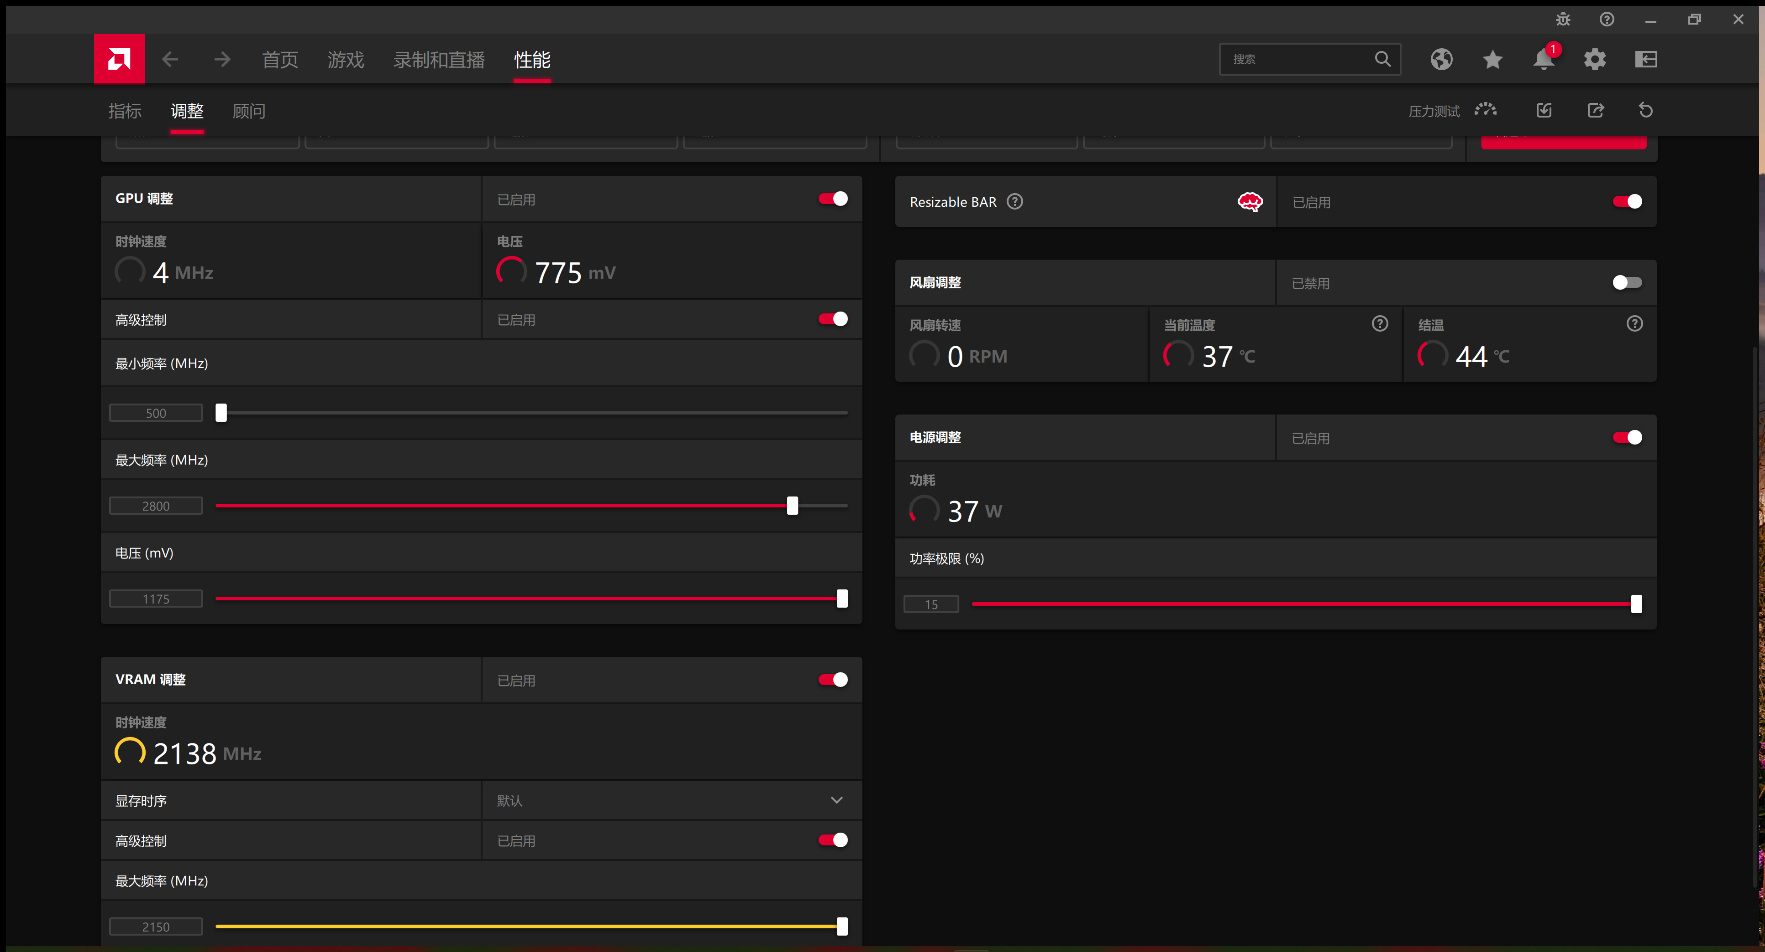
Task: Click the 15 power limit field
Action: (931, 604)
